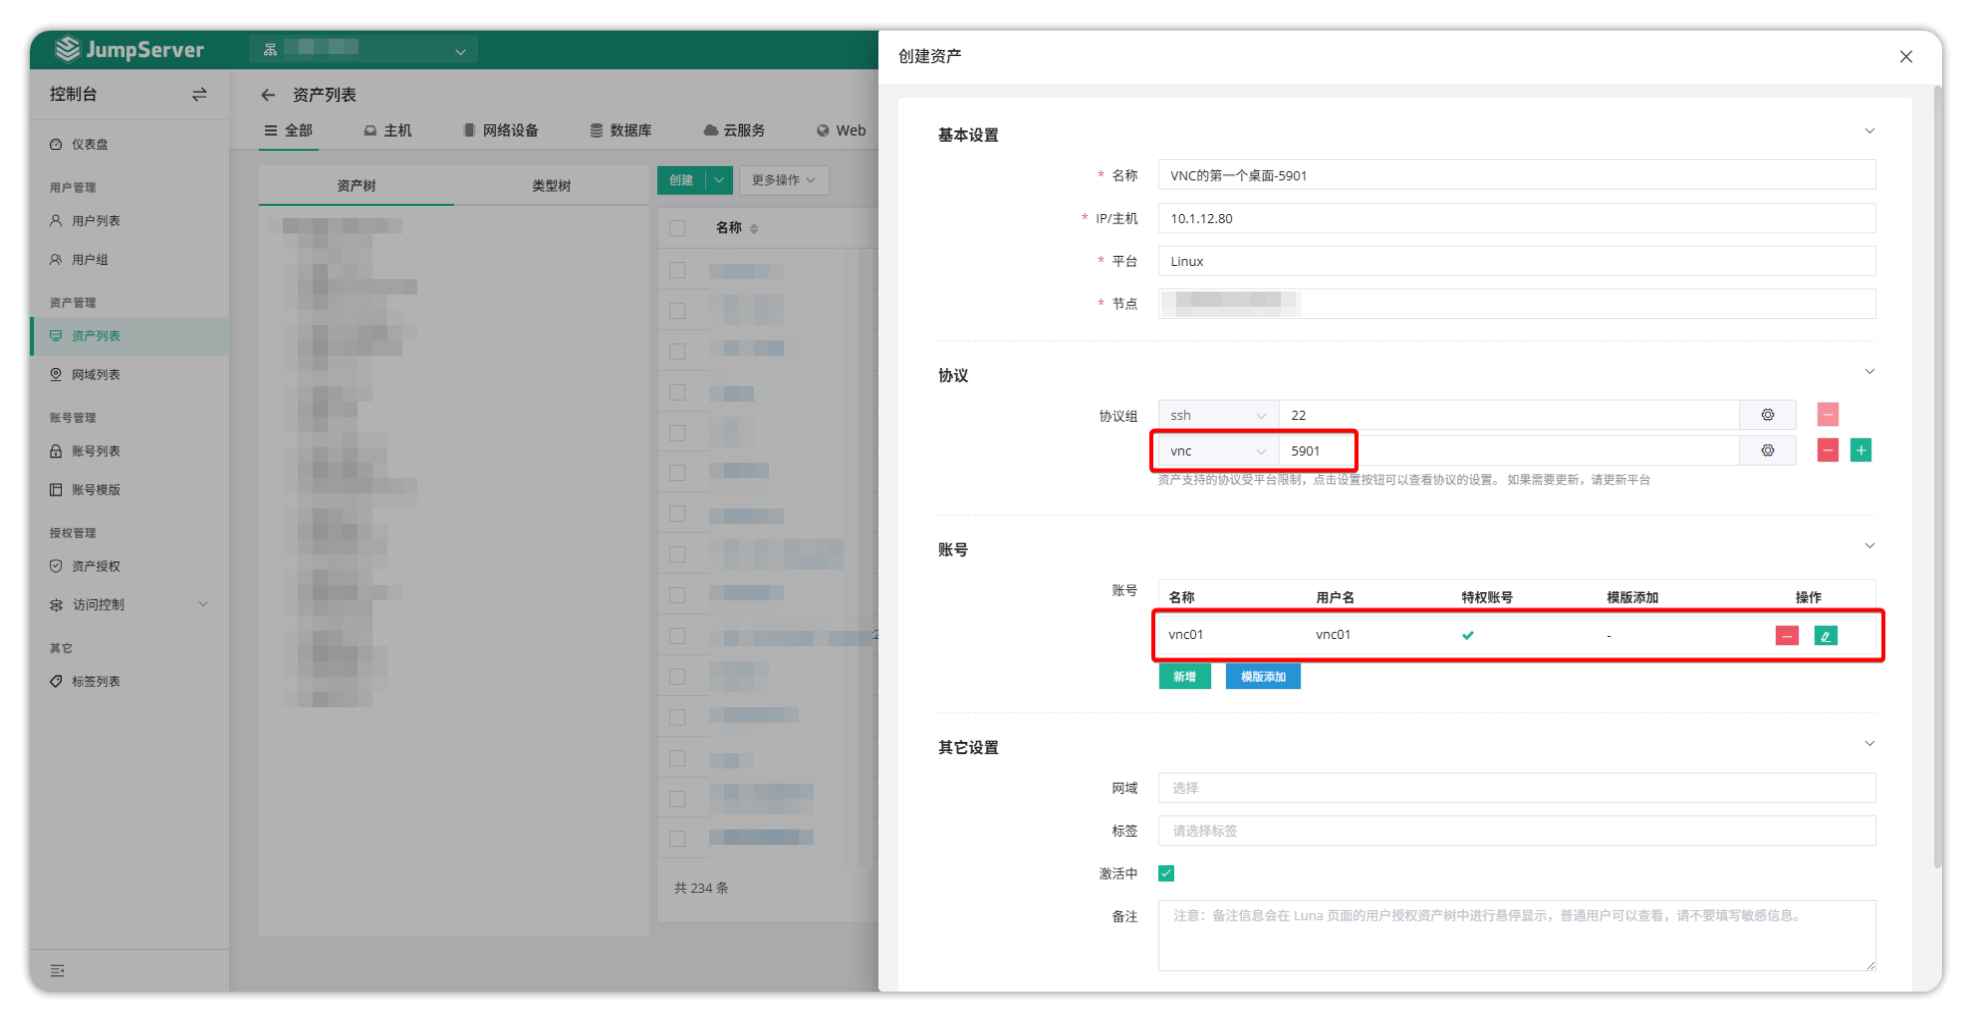Viewport: 1972px width, 1012px height.
Task: Open the 更多操作 dropdown
Action: [783, 180]
